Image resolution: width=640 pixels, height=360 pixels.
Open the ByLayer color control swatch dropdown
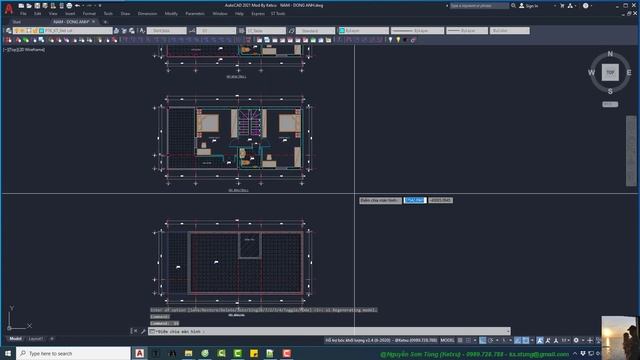tap(363, 31)
